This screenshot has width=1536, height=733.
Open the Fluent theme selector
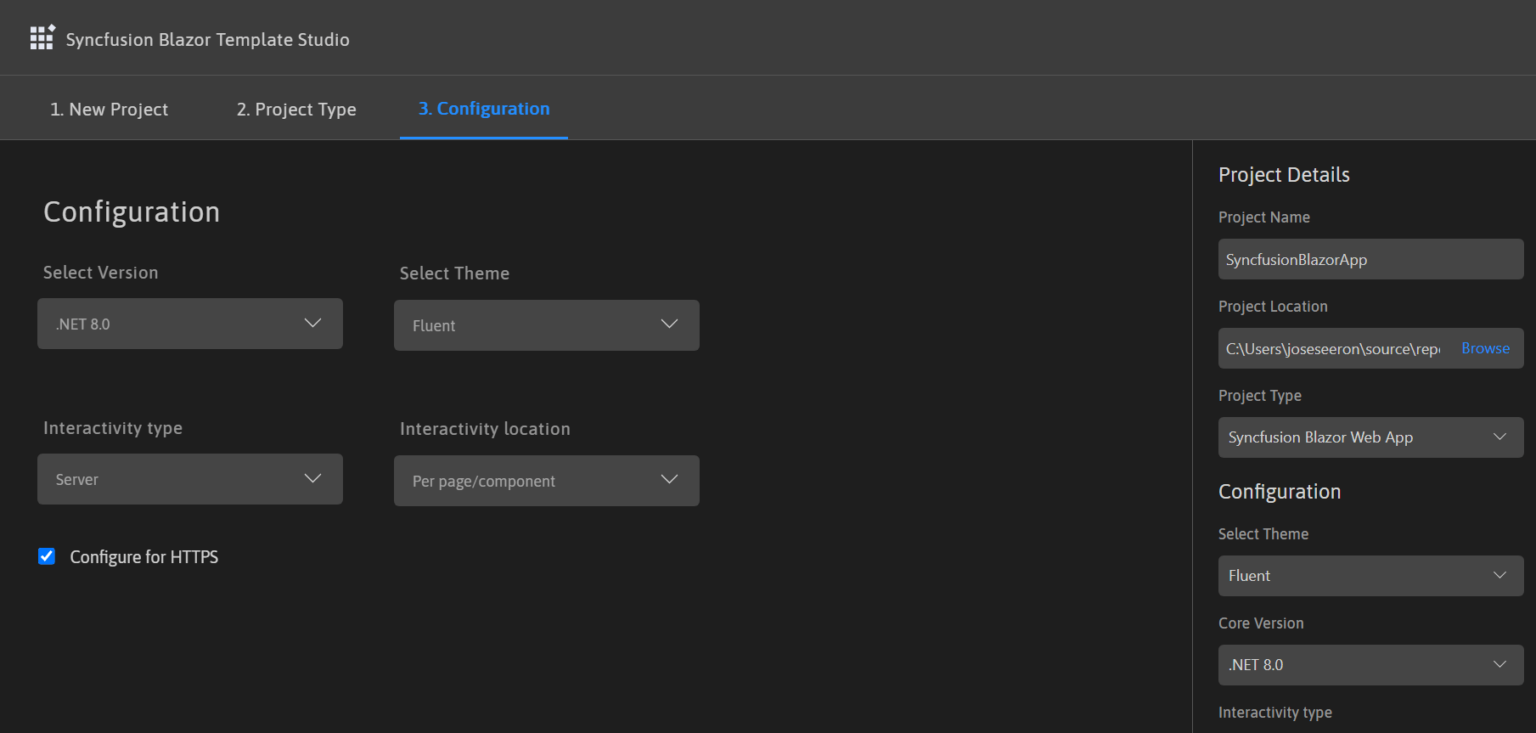pyautogui.click(x=546, y=325)
